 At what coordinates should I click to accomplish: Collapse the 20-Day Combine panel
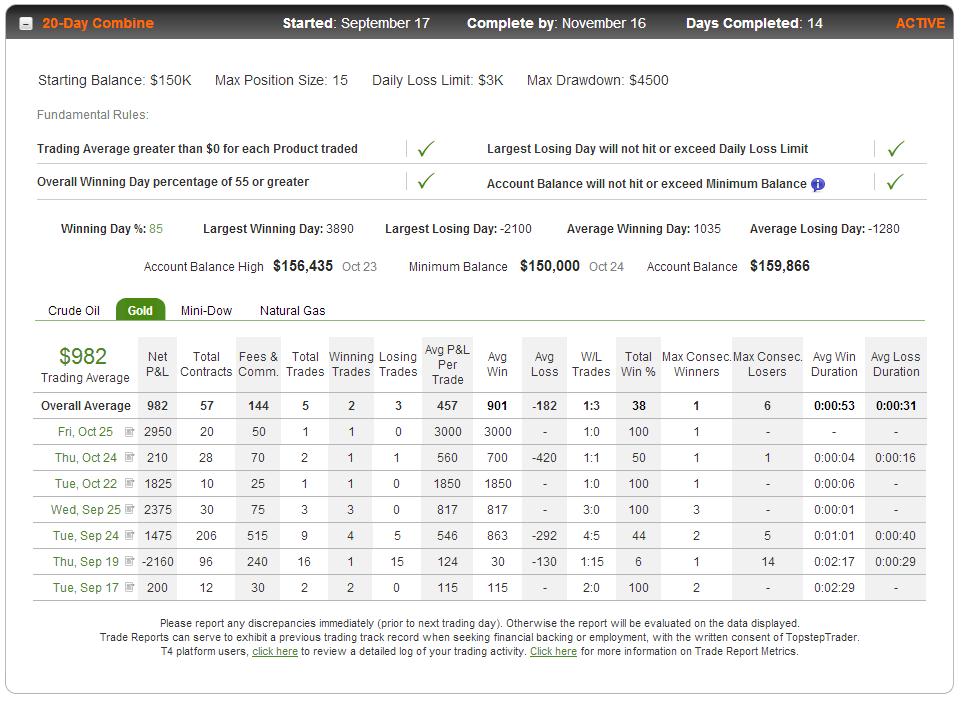[26, 24]
